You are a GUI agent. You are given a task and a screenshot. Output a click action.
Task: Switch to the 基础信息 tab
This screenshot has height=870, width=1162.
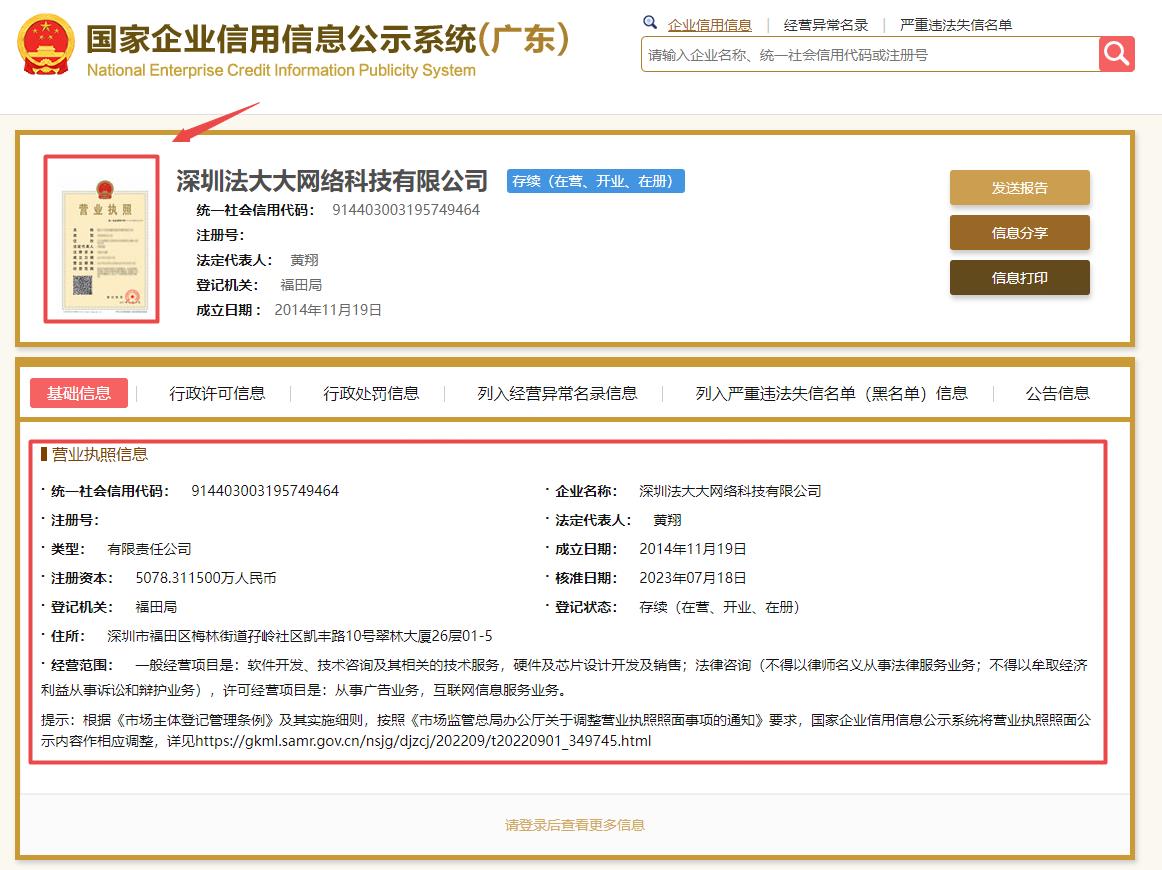tap(79, 393)
